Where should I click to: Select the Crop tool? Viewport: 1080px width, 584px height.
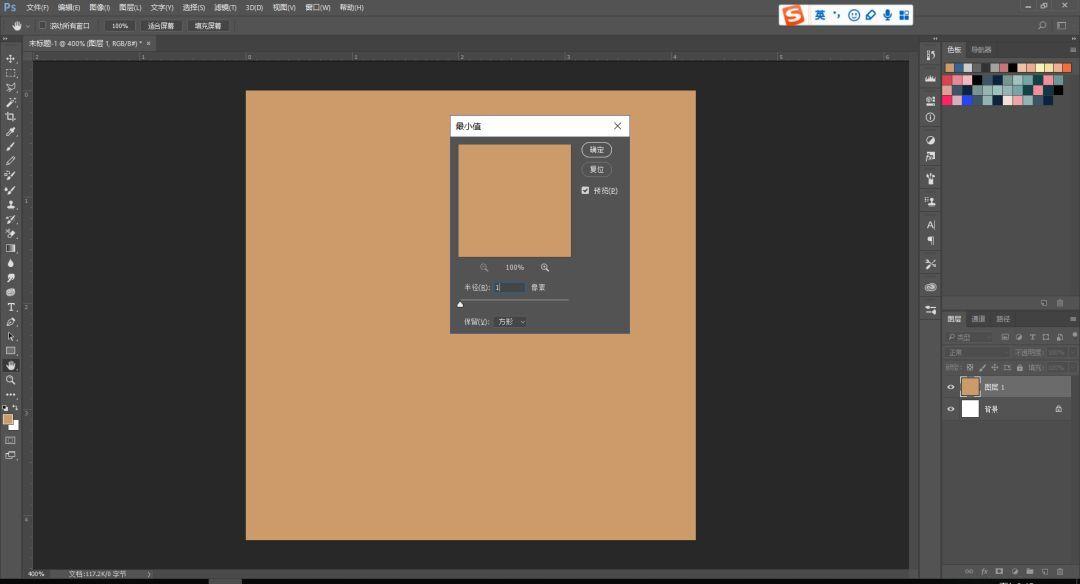10,116
